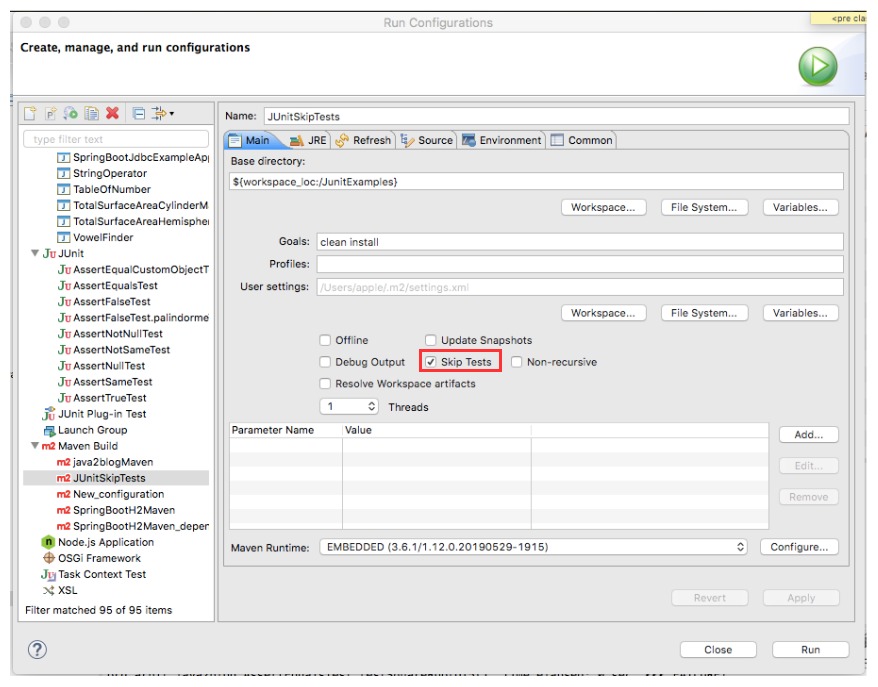Select the java2blogMaven configuration
This screenshot has width=878, height=687.
pos(105,462)
